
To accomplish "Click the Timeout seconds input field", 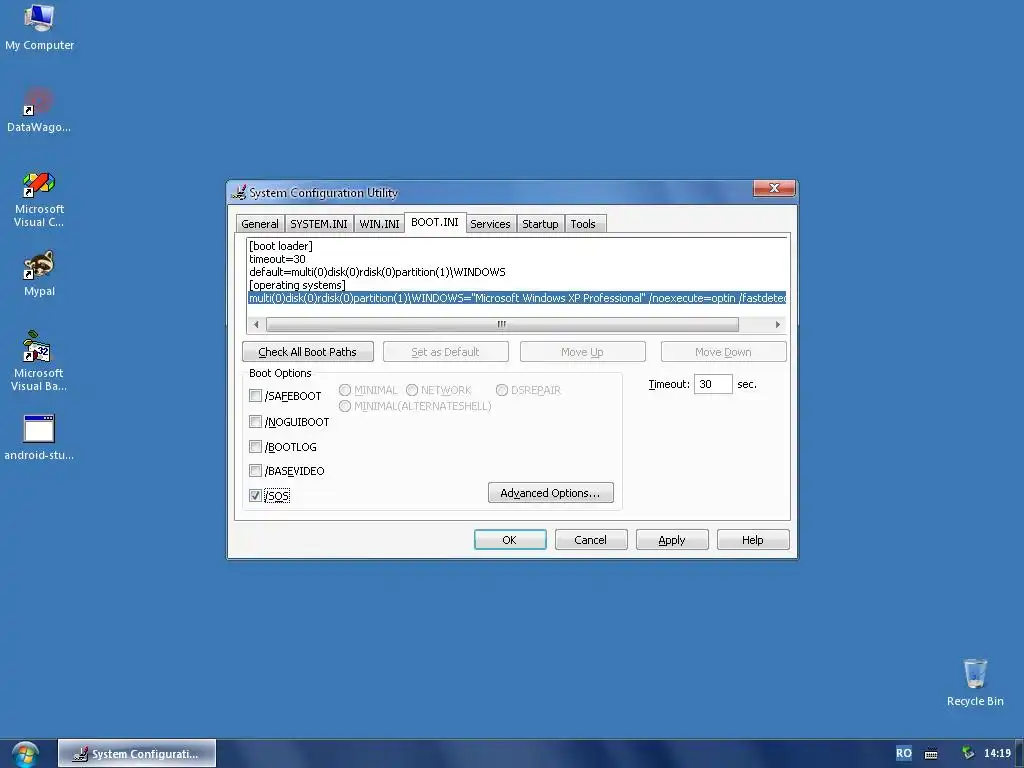I will [713, 384].
